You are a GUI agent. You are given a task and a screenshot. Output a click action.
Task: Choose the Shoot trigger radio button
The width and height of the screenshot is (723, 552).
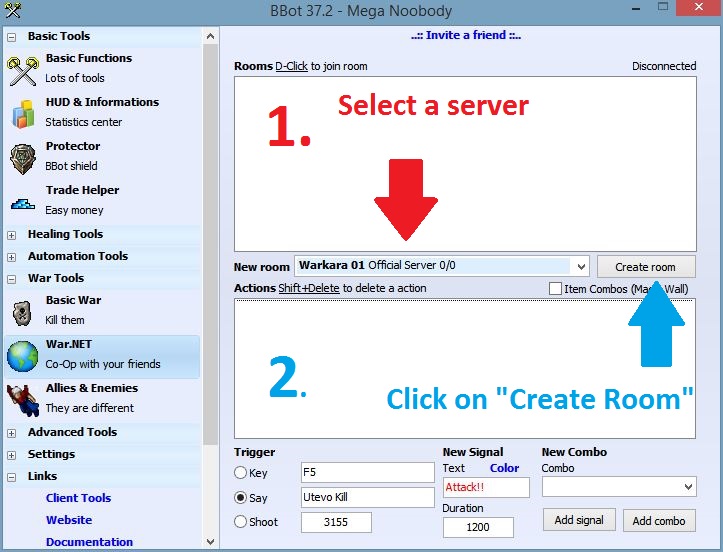[x=241, y=522]
